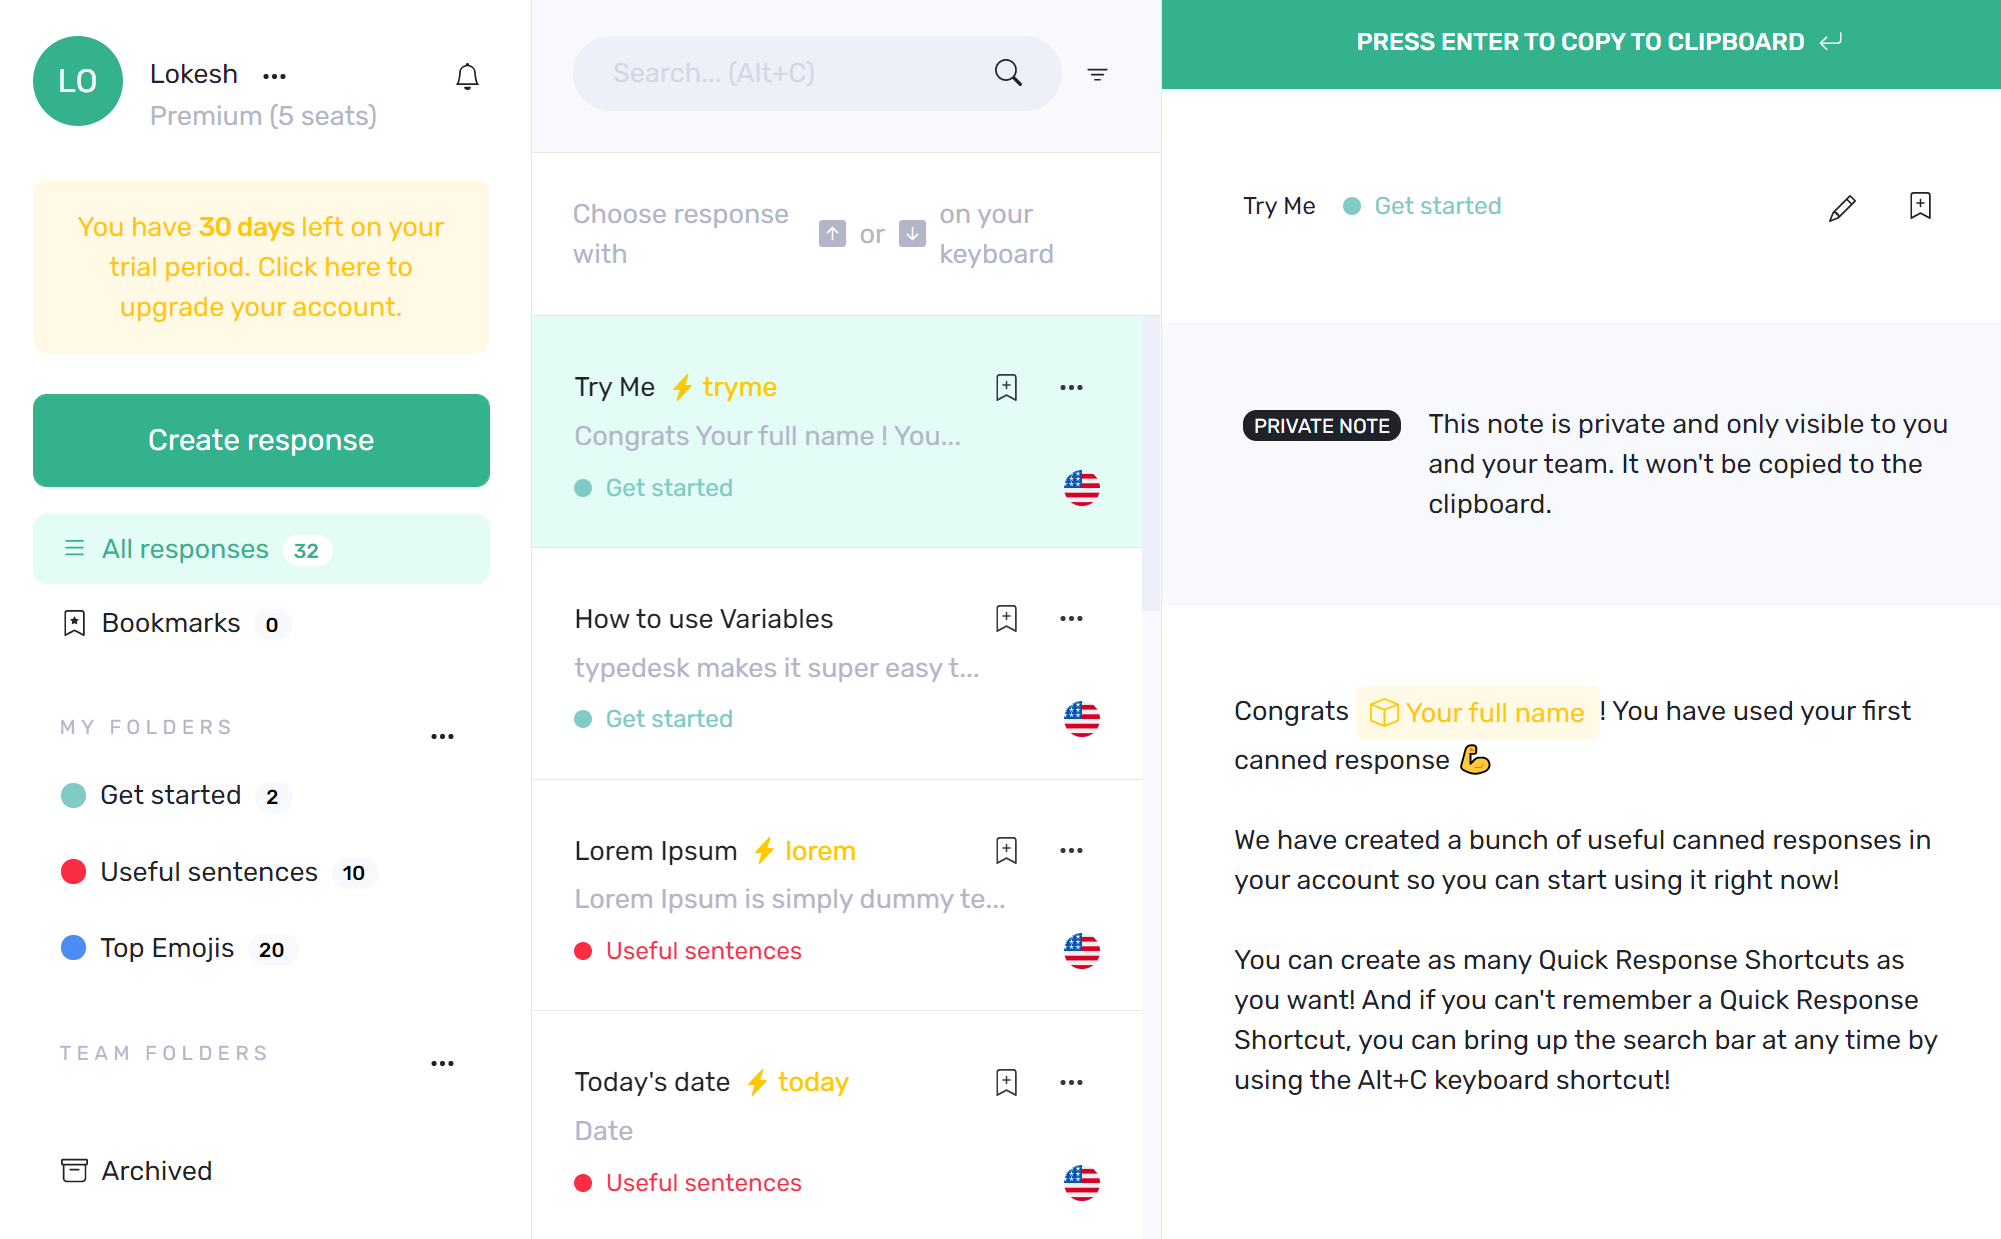Open the Bookmarks section
The width and height of the screenshot is (2001, 1239).
[170, 623]
